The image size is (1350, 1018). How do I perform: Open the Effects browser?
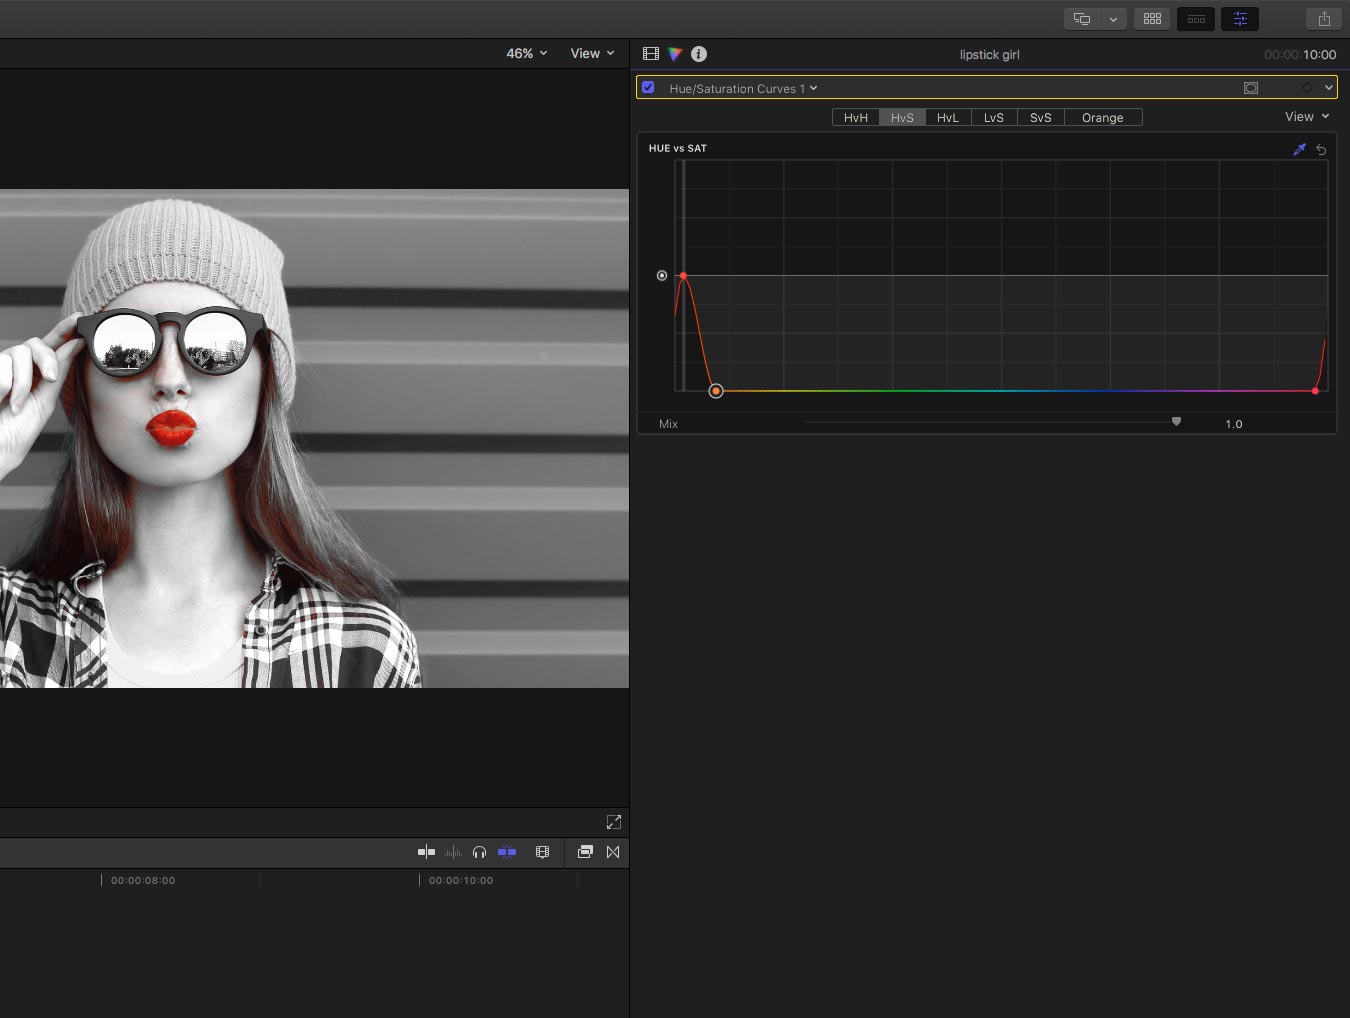(585, 852)
